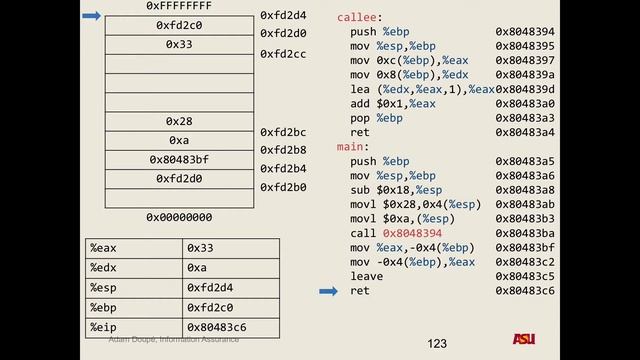Image resolution: width=640 pixels, height=360 pixels.
Task: Click the main: function label
Action: point(353,147)
